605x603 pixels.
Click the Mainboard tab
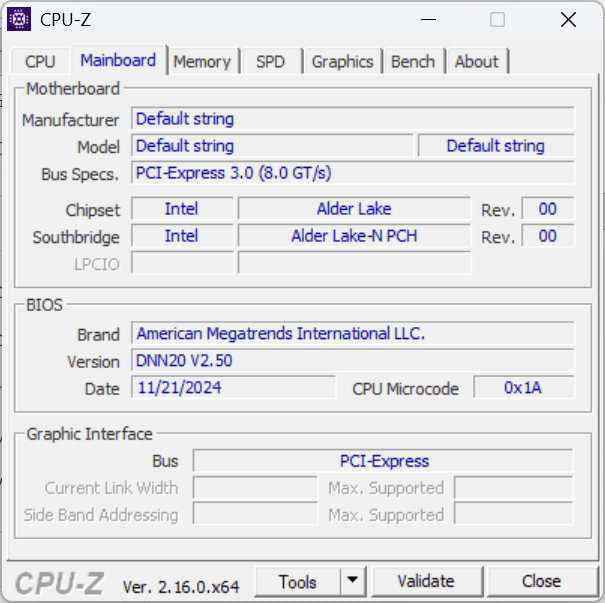tap(118, 60)
